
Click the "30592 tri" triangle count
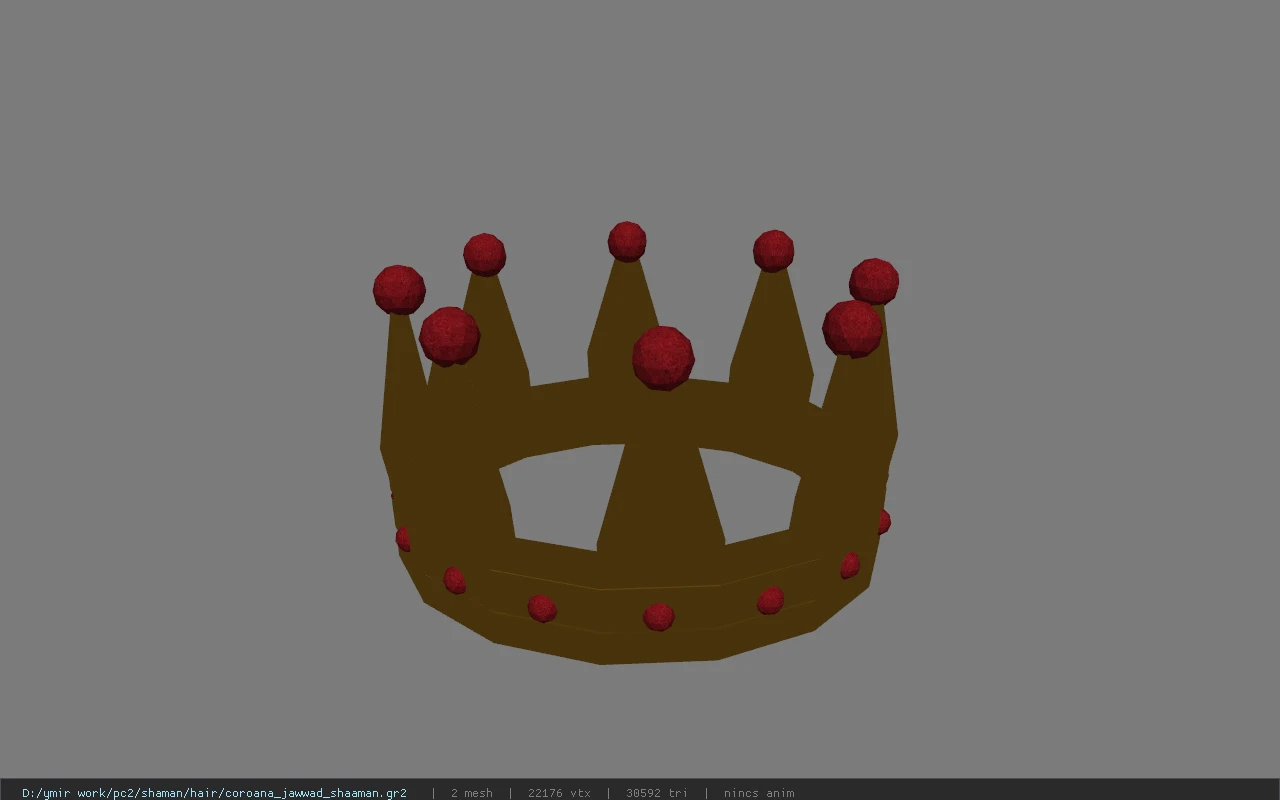coord(657,793)
